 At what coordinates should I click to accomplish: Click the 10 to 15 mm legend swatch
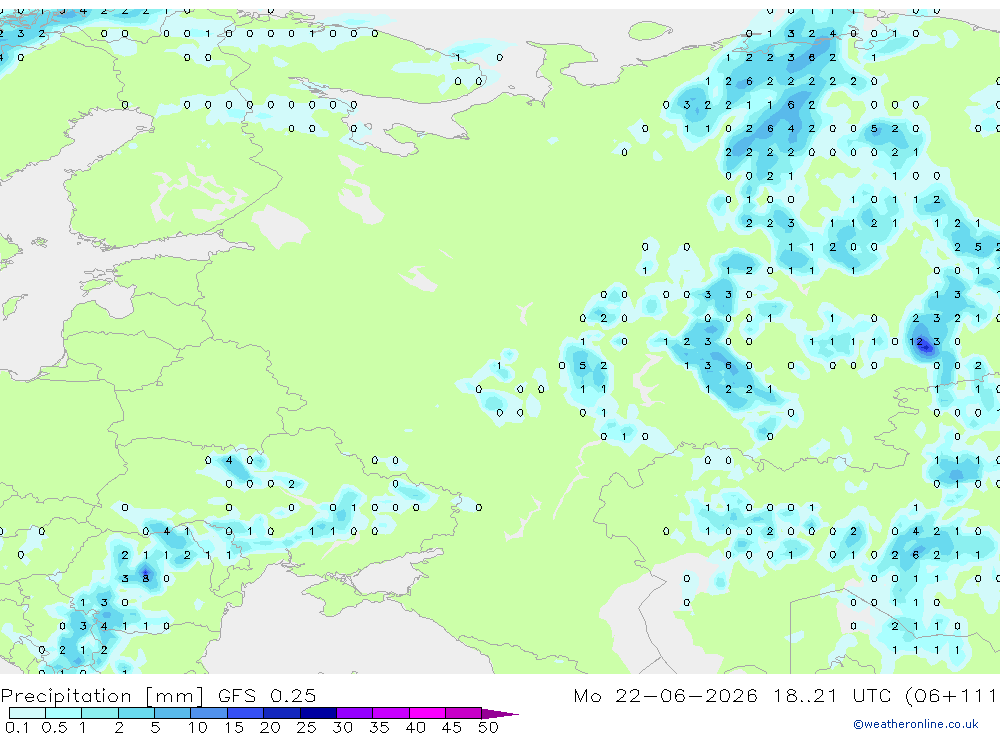[x=209, y=713]
